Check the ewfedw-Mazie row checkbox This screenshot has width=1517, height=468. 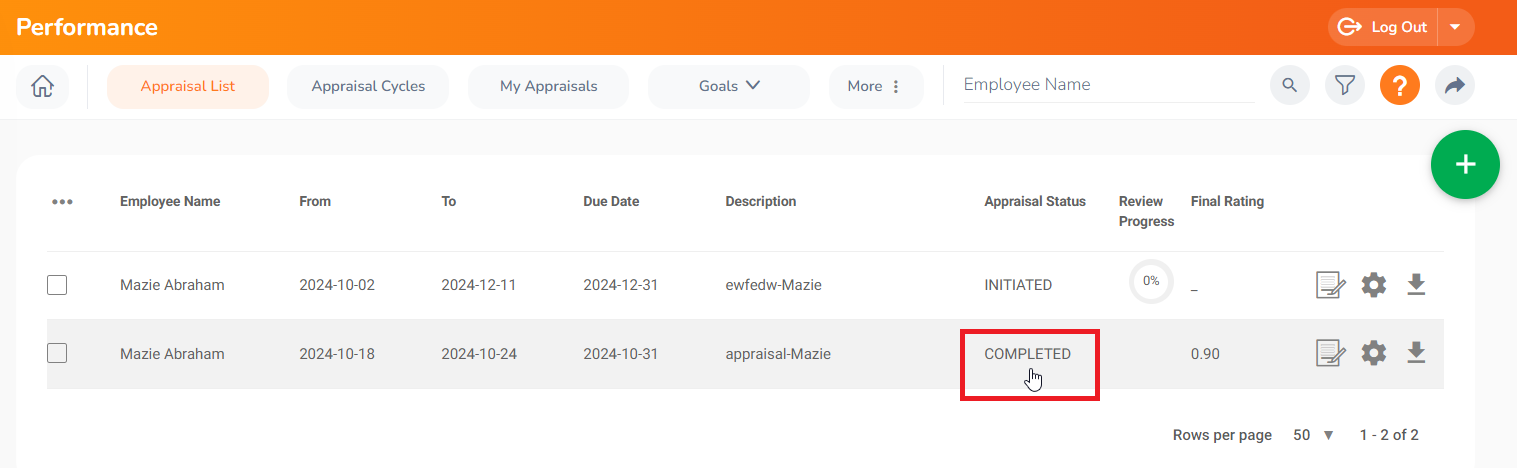click(x=57, y=285)
